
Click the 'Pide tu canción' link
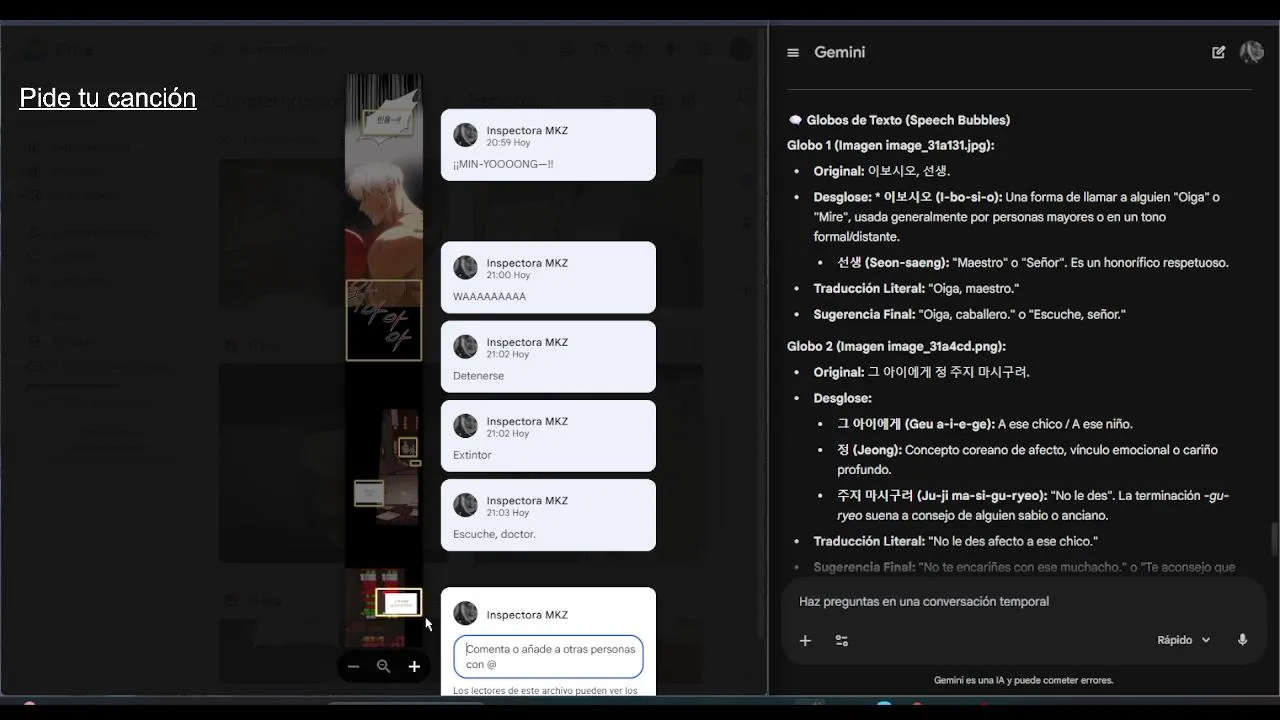coord(108,98)
